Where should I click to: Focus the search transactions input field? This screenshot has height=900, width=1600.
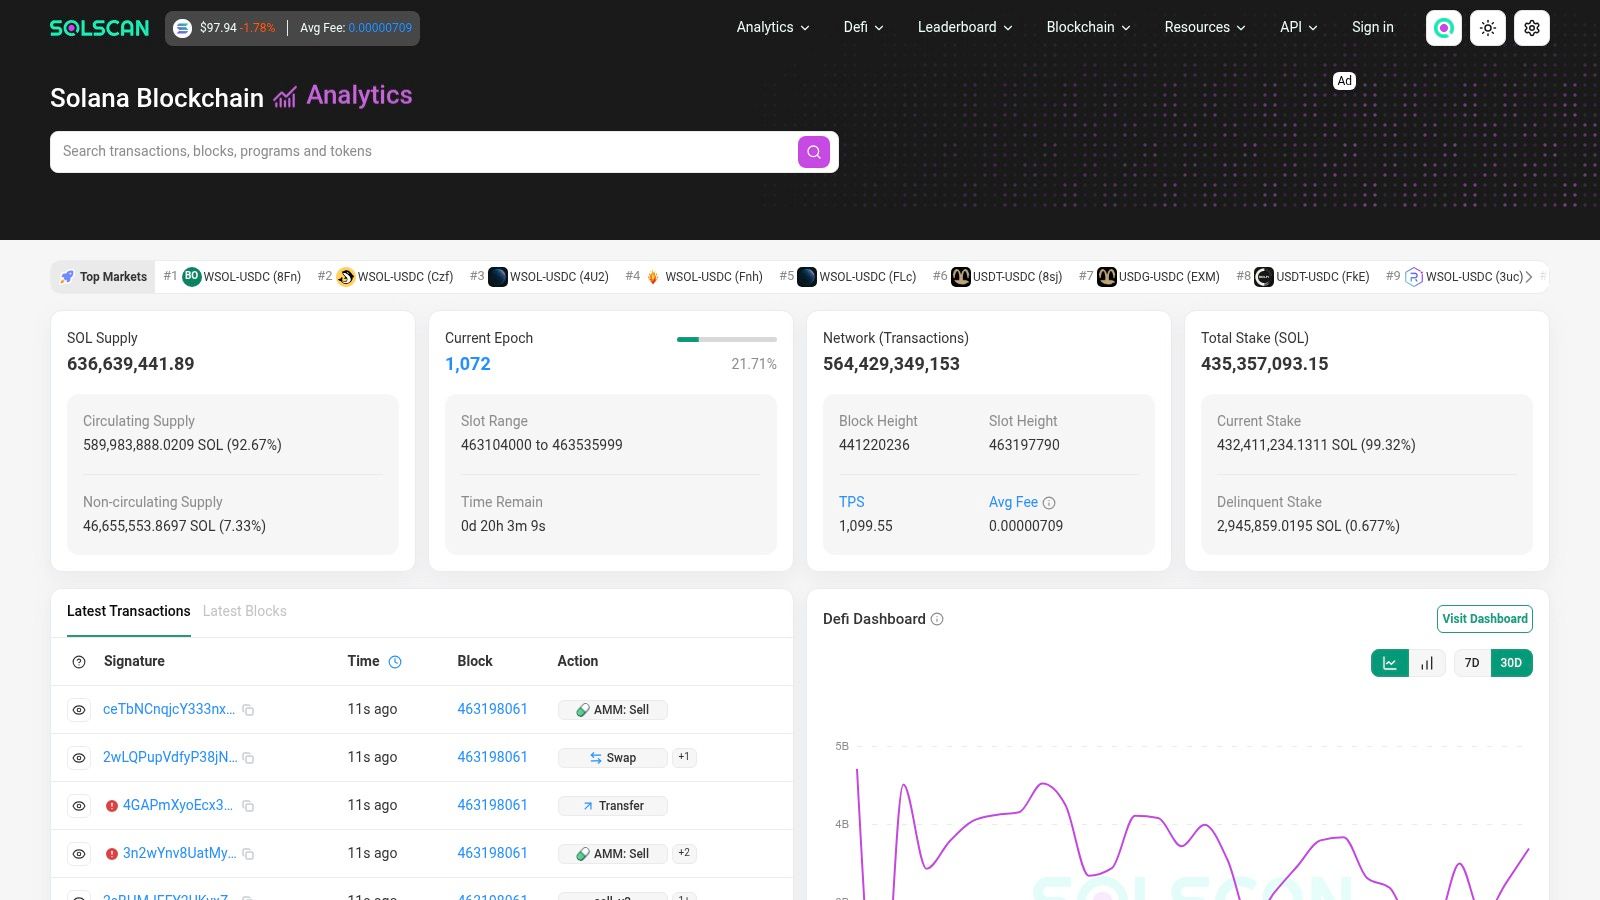pyautogui.click(x=423, y=152)
